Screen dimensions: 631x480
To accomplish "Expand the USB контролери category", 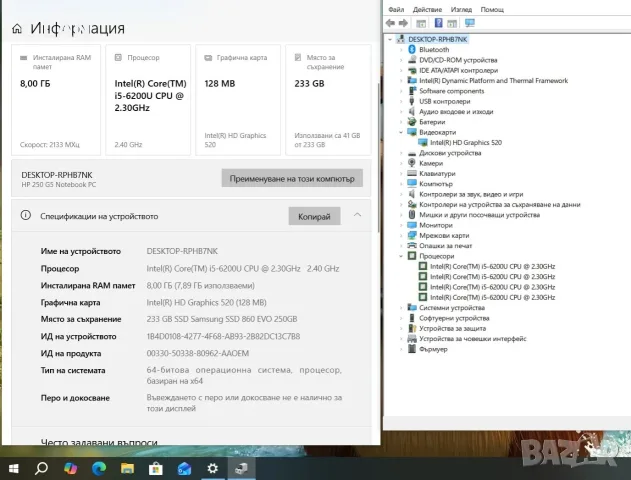I will (x=401, y=101).
